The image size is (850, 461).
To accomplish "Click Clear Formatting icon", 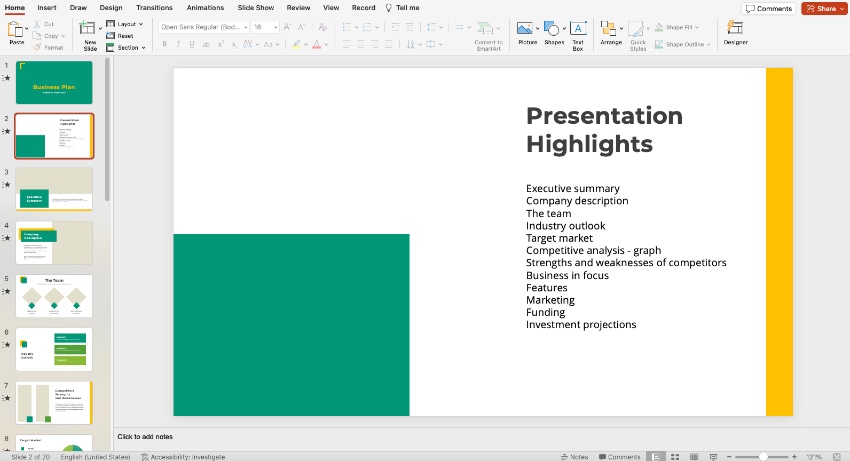I will tap(323, 27).
